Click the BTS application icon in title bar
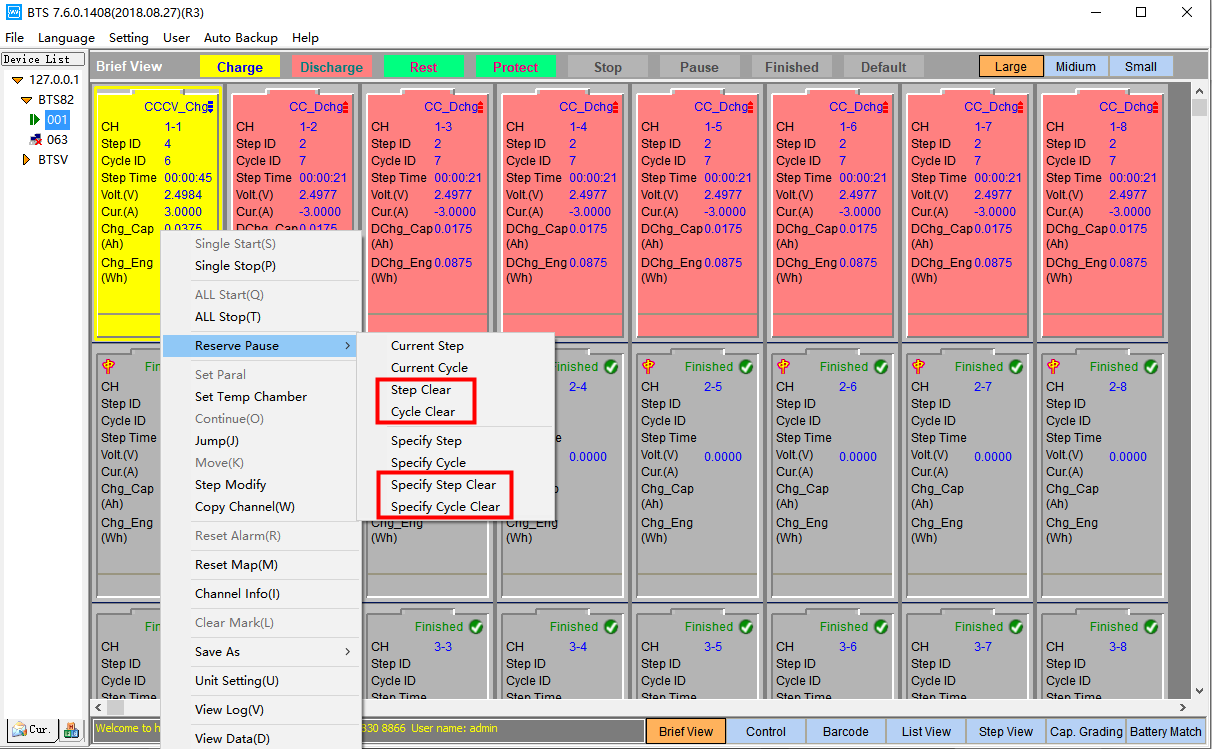Image resolution: width=1212 pixels, height=749 pixels. [13, 12]
